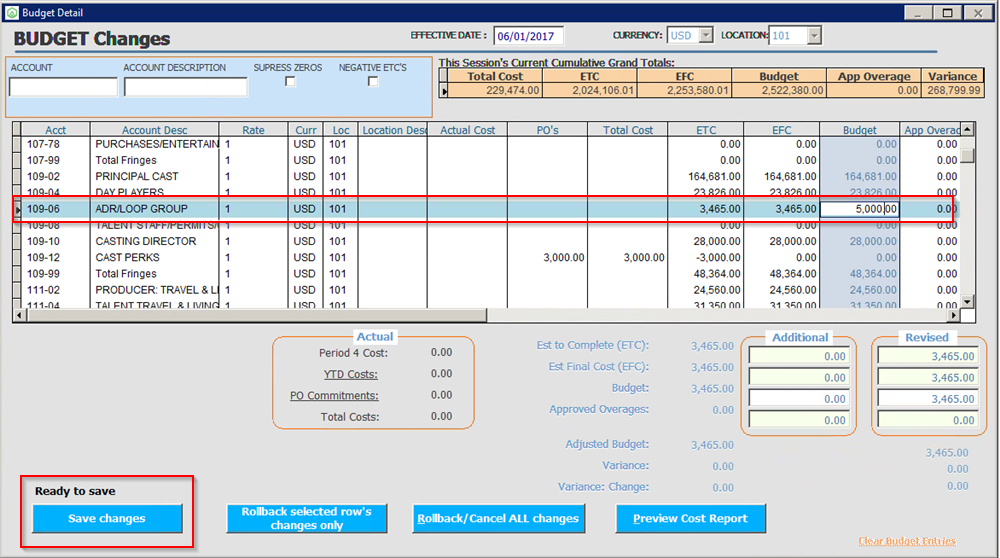Click the ETC column header in grid

(706, 130)
